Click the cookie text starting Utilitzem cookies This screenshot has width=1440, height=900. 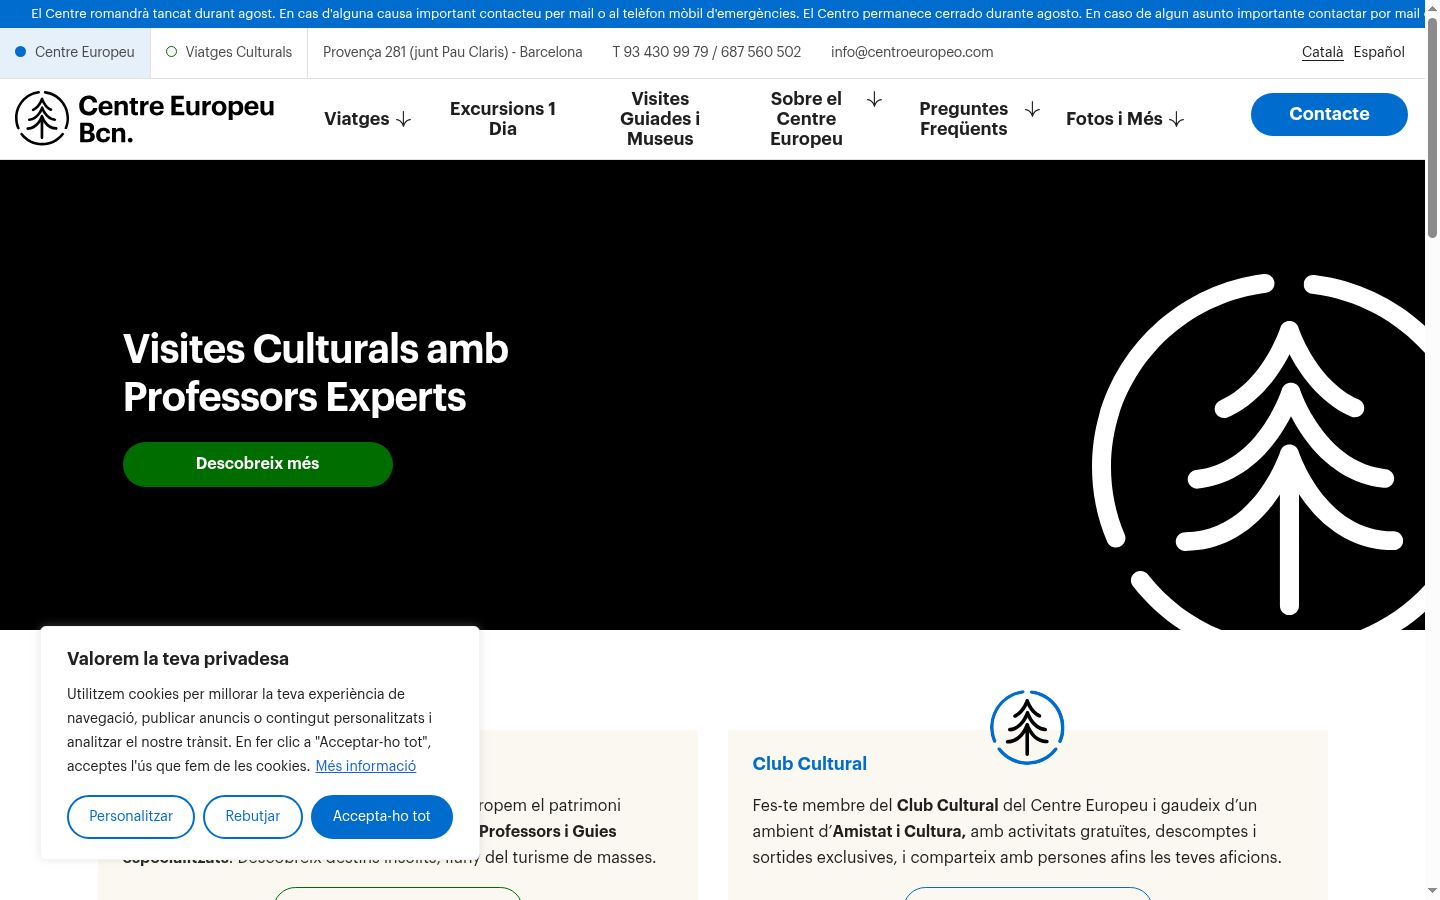[x=250, y=730]
